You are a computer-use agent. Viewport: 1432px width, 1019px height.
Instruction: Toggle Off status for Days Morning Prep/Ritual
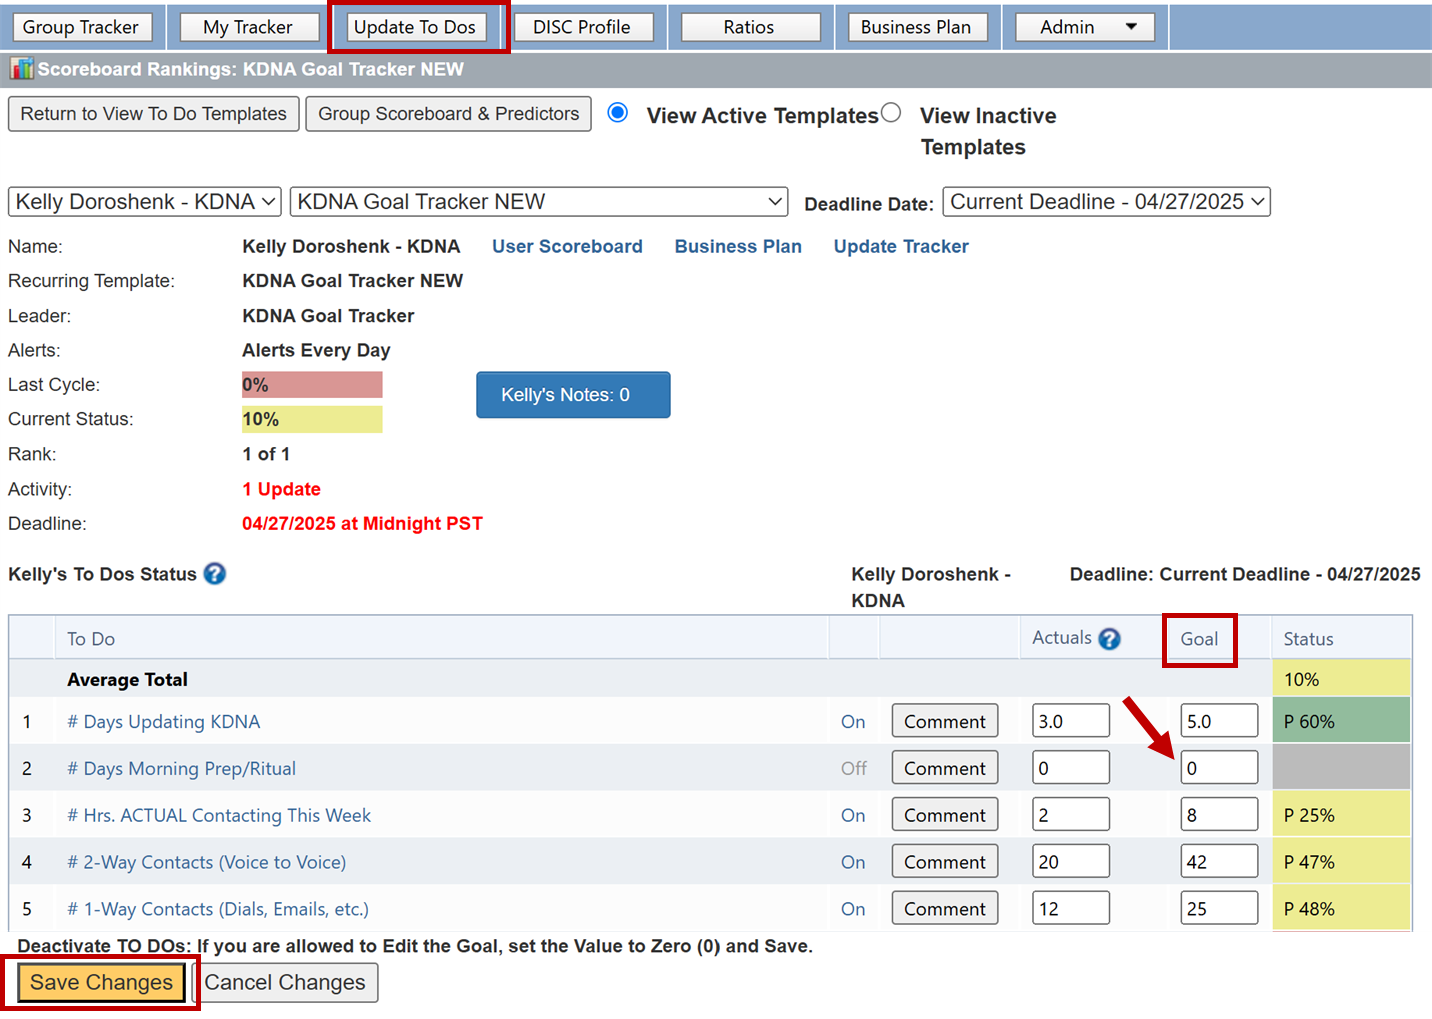854,768
